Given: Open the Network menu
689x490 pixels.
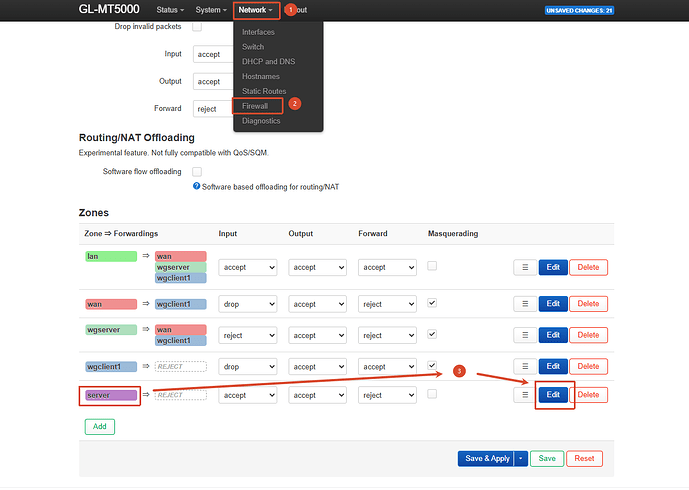Looking at the screenshot, I should [256, 10].
